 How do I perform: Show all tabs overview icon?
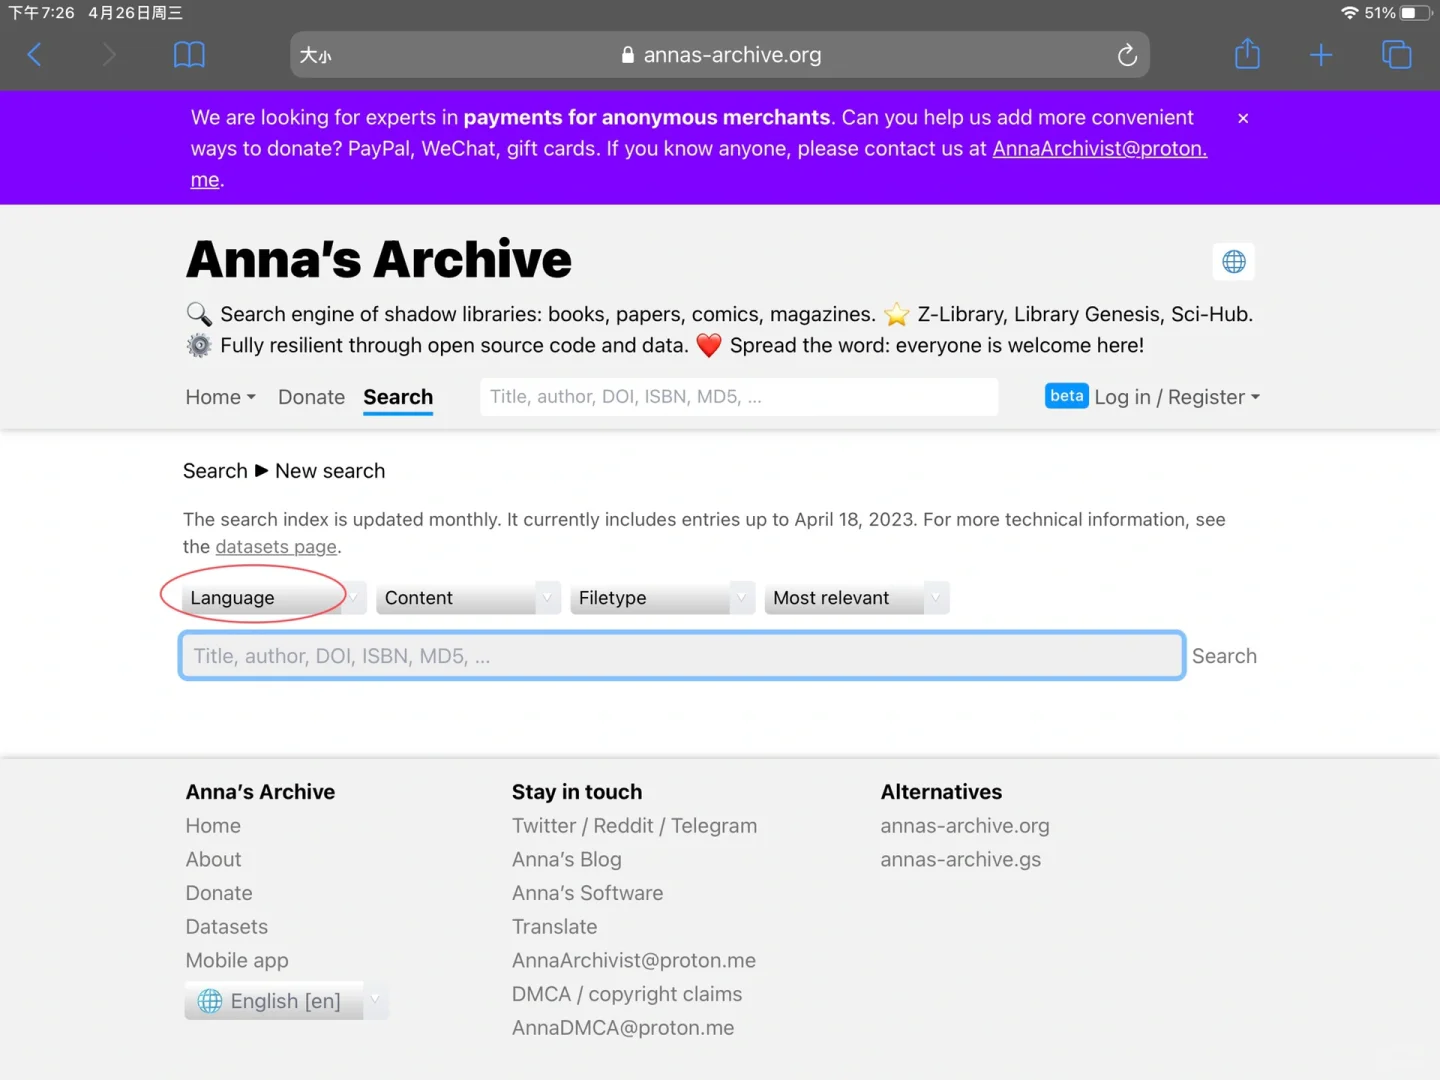click(1396, 55)
